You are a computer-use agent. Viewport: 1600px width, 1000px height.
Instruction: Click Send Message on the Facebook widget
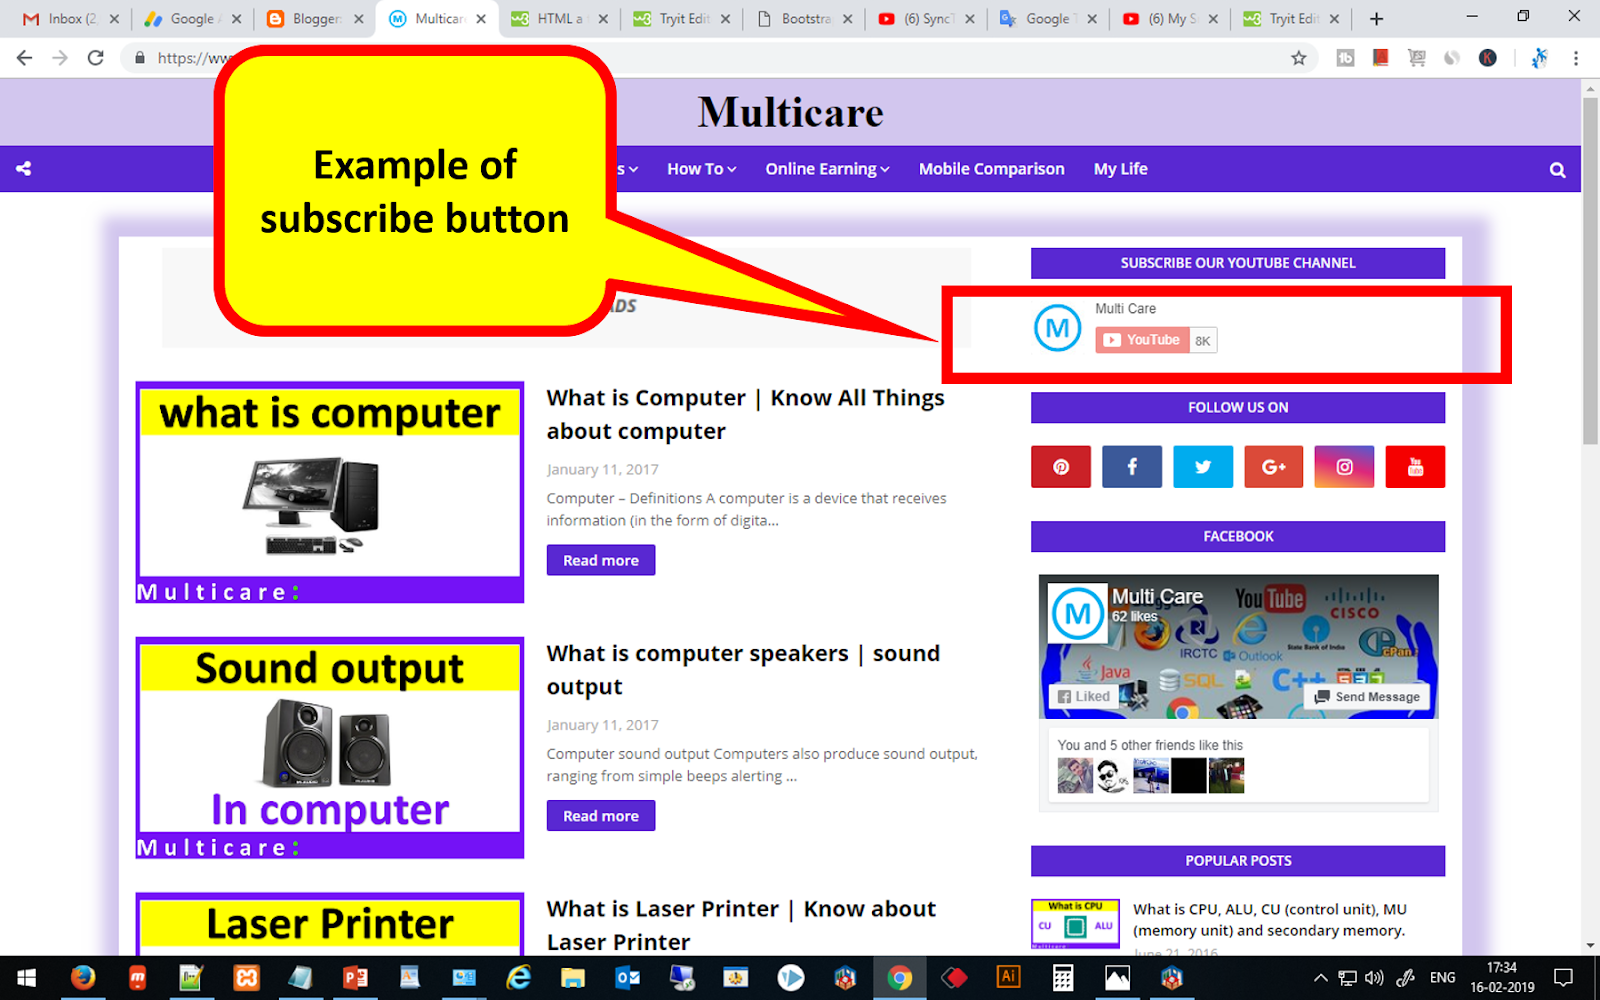point(1367,697)
